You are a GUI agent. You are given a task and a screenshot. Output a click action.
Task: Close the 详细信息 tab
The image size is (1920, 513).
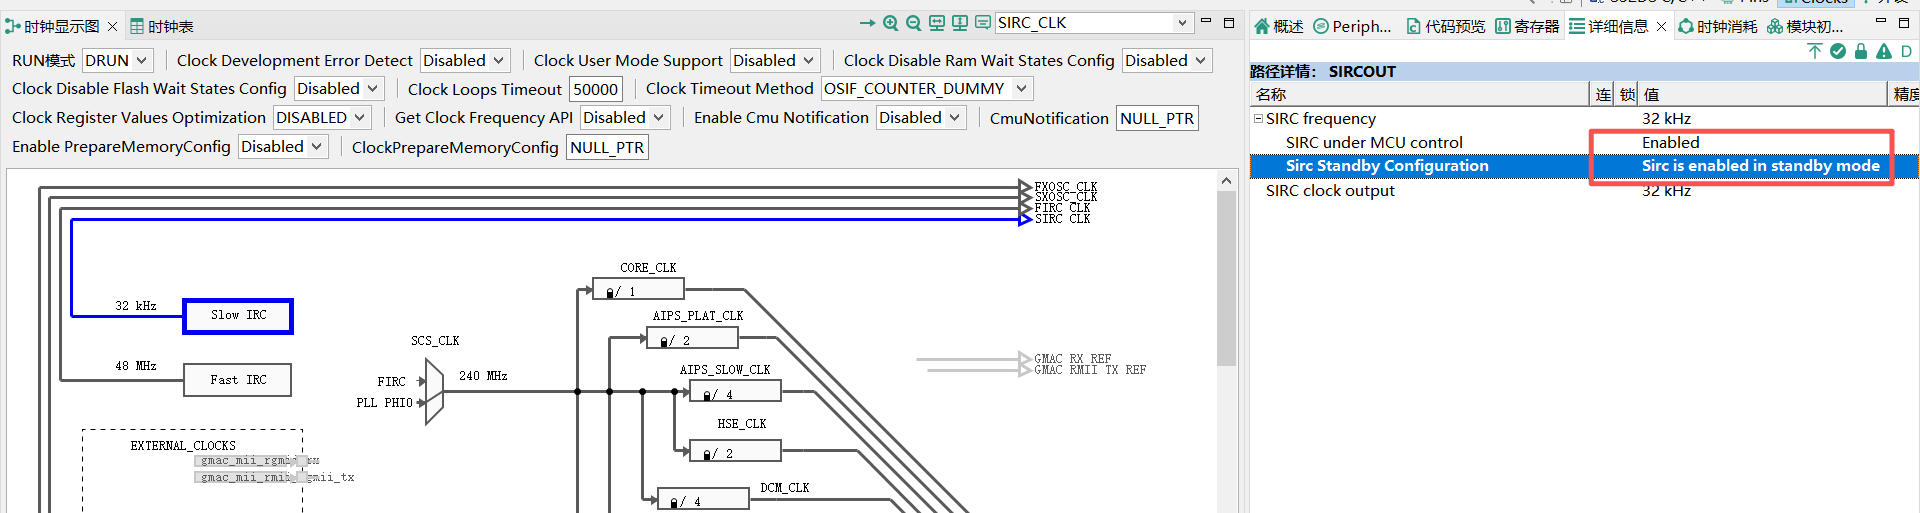click(1661, 26)
